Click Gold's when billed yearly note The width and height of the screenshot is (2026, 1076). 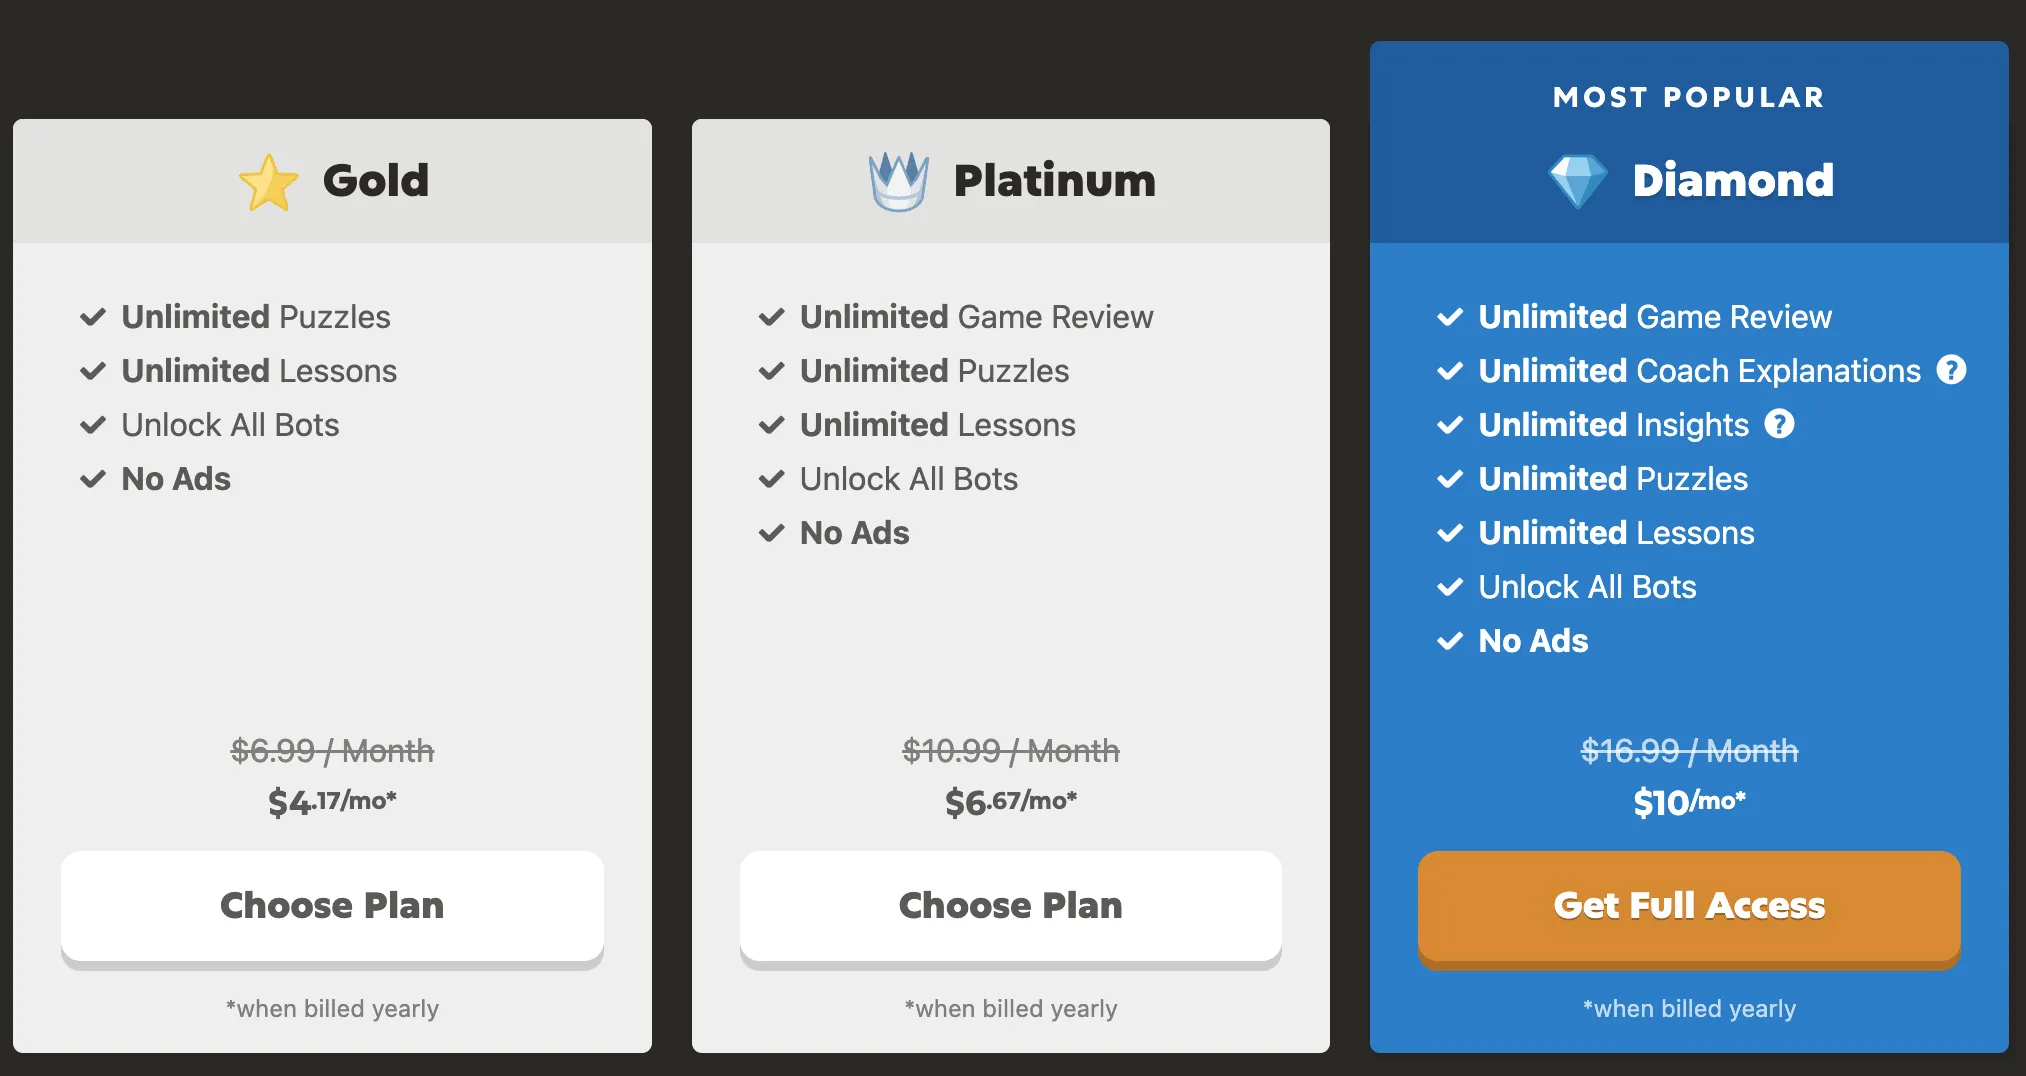(x=332, y=1008)
